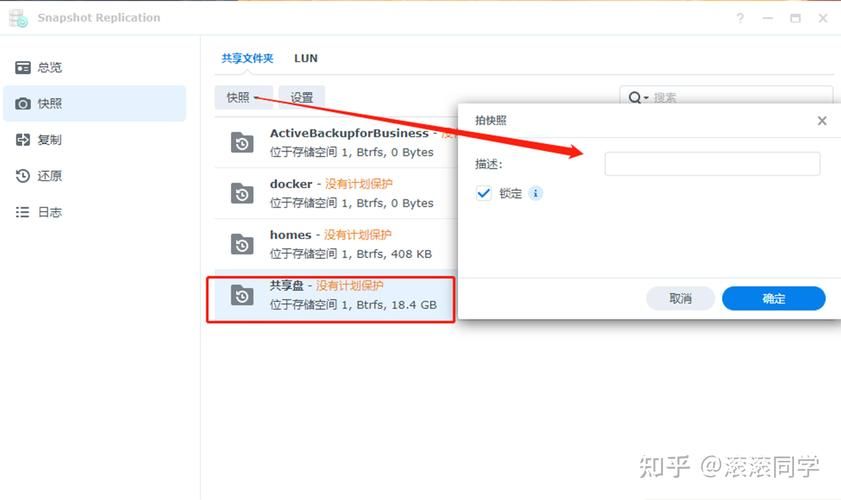
Task: Click the 复制 replication icon
Action: point(23,139)
